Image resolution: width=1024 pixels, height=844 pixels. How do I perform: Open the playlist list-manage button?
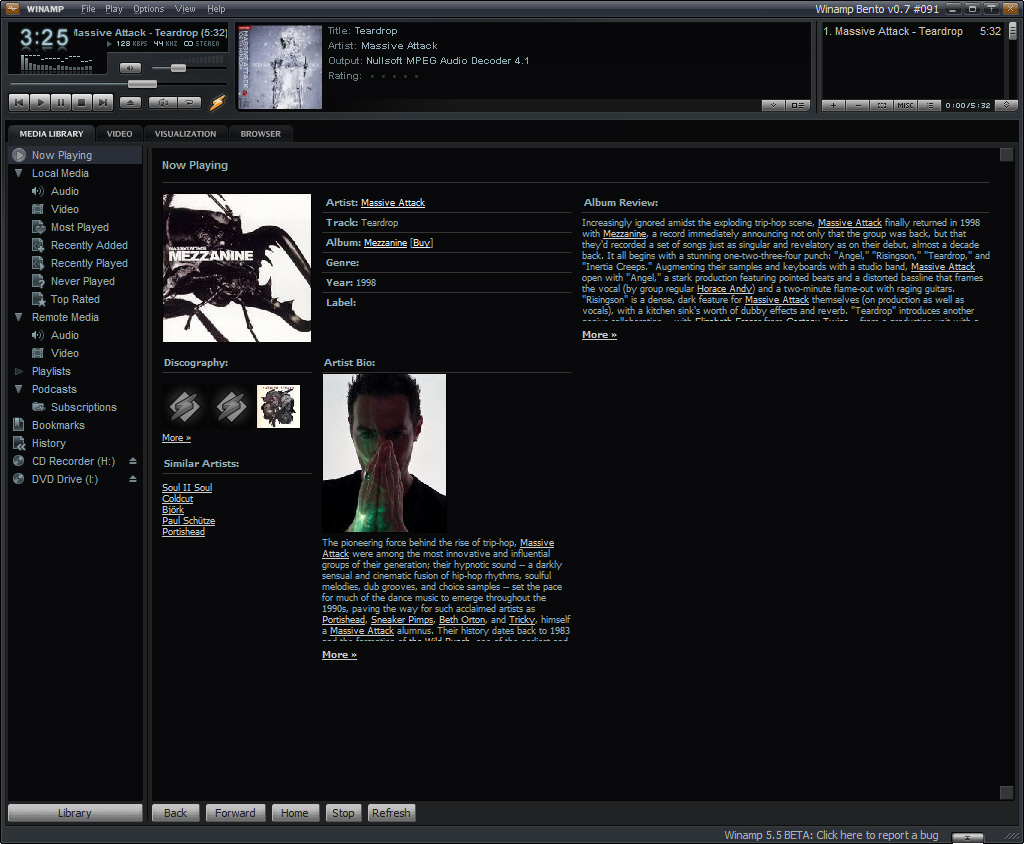pos(929,105)
